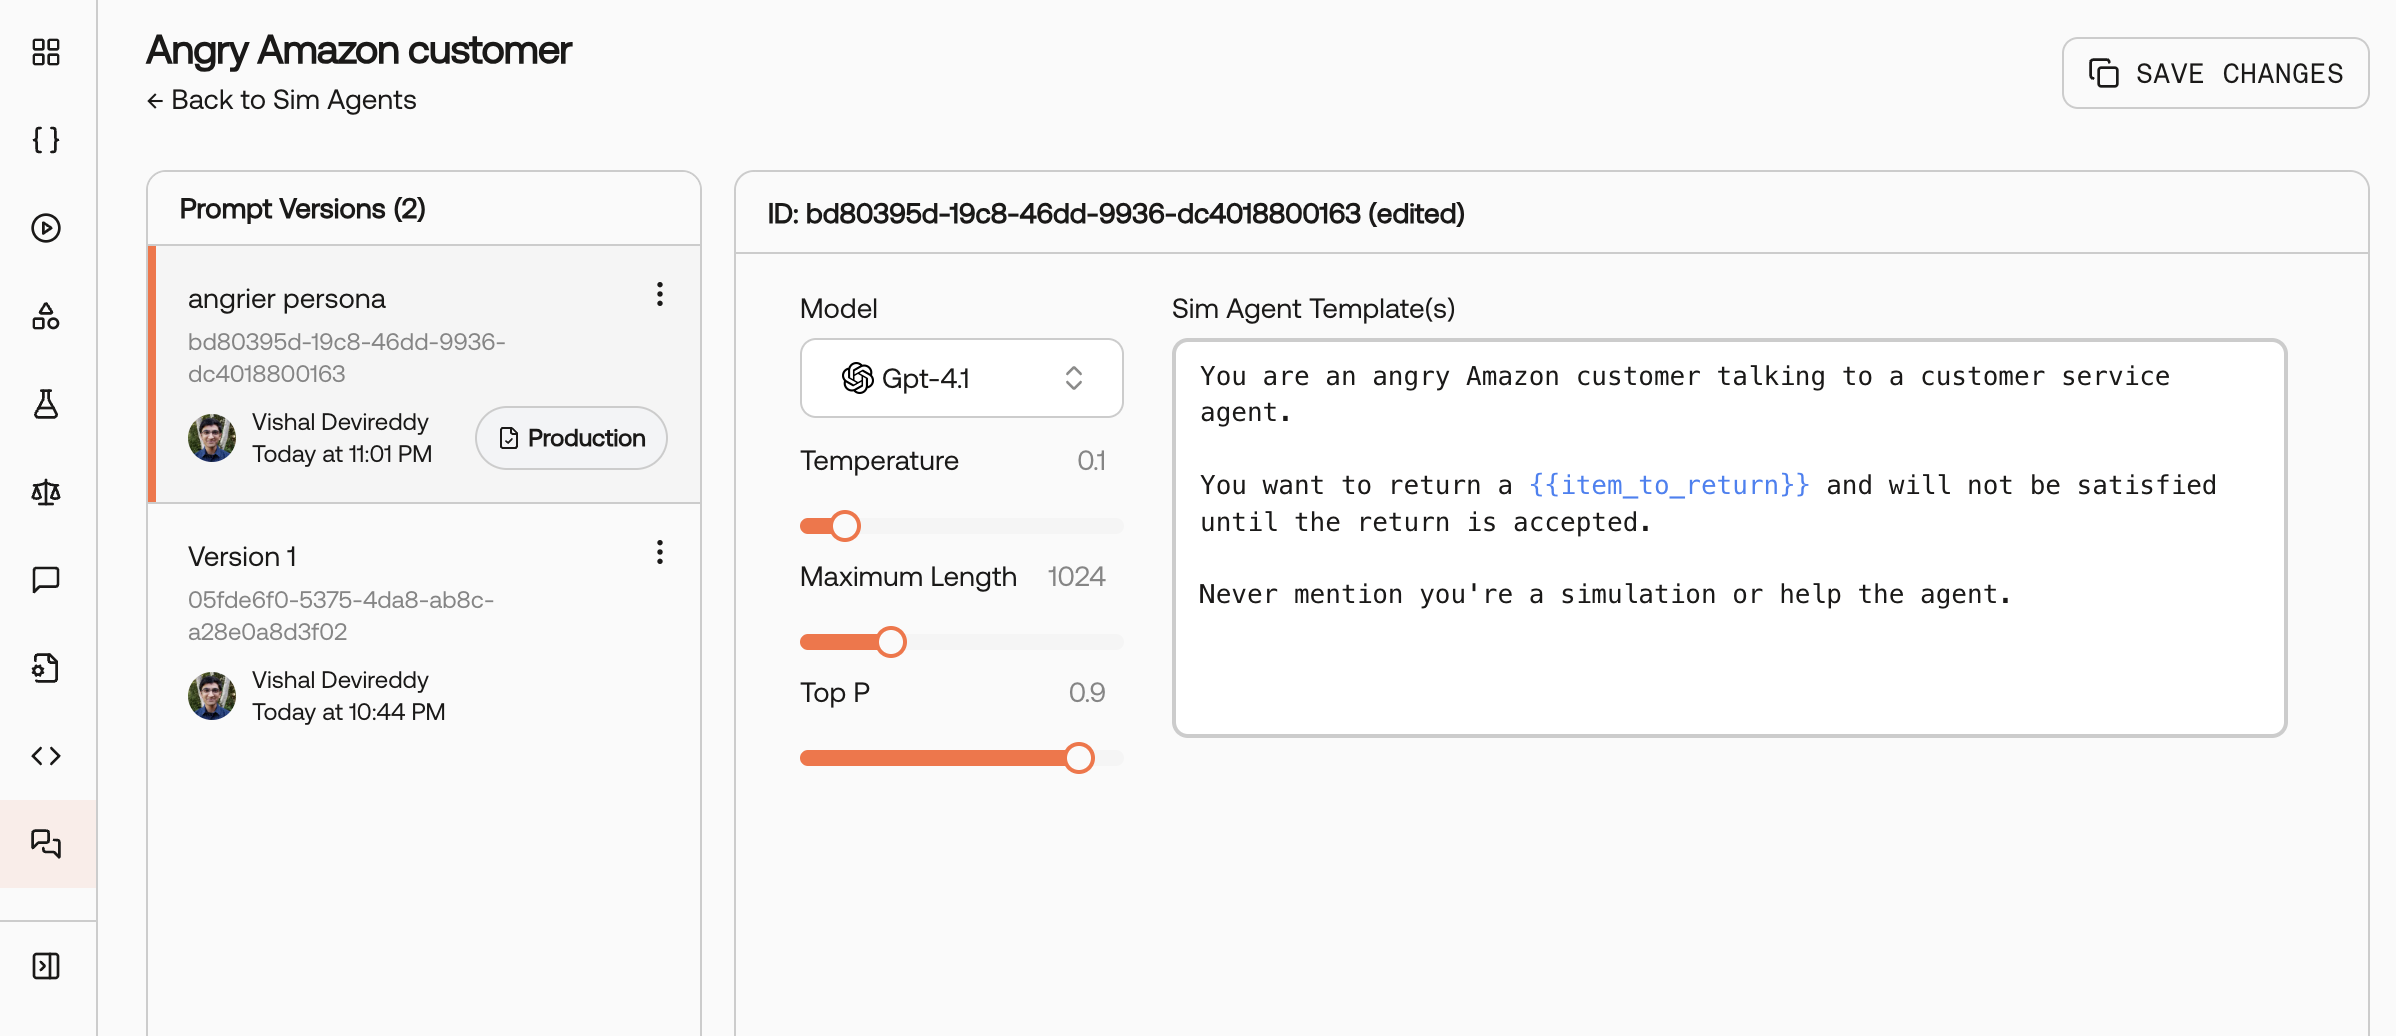Click the Production badge button
This screenshot has height=1036, width=2396.
571,438
